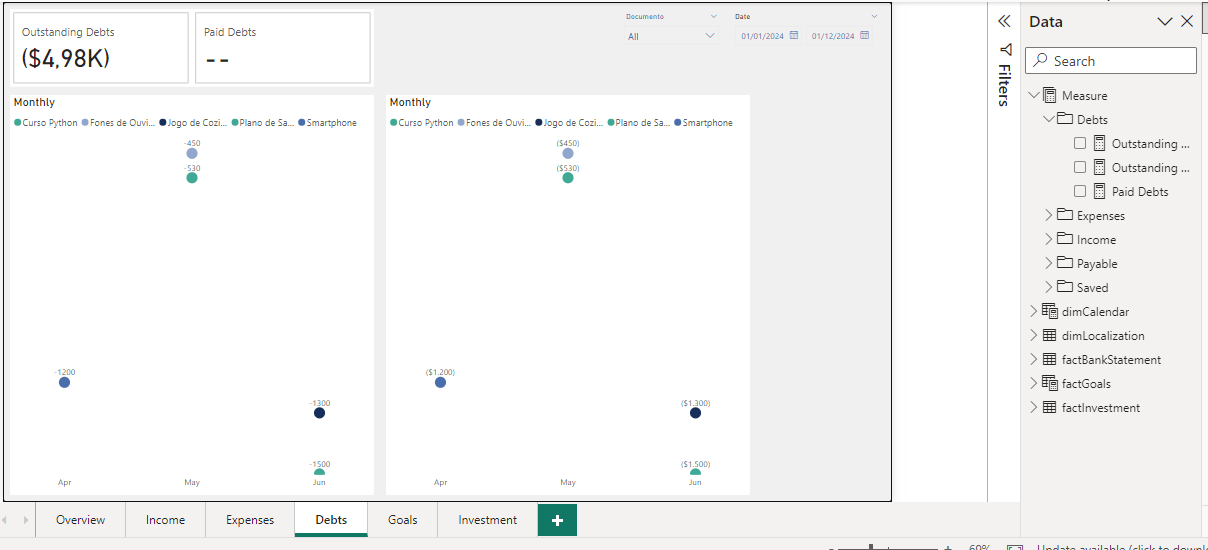
Task: Click the factBankStatement table icon
Action: (1049, 359)
